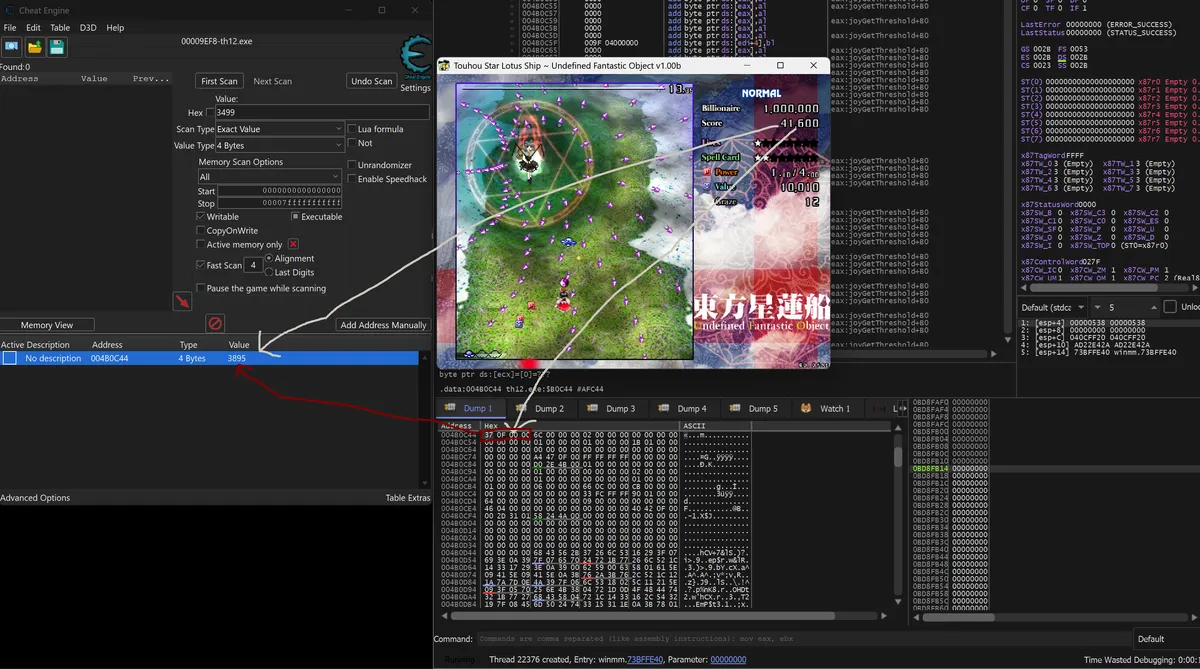Toggle the Executable checkbox
1200x669 pixels.
(x=295, y=216)
